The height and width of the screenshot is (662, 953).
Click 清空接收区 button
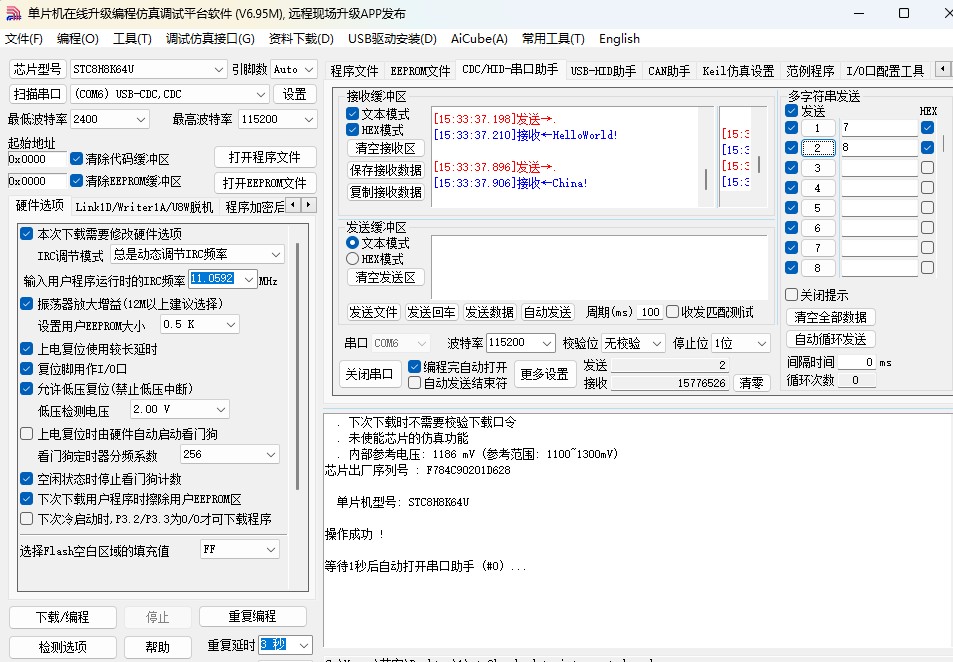point(385,148)
